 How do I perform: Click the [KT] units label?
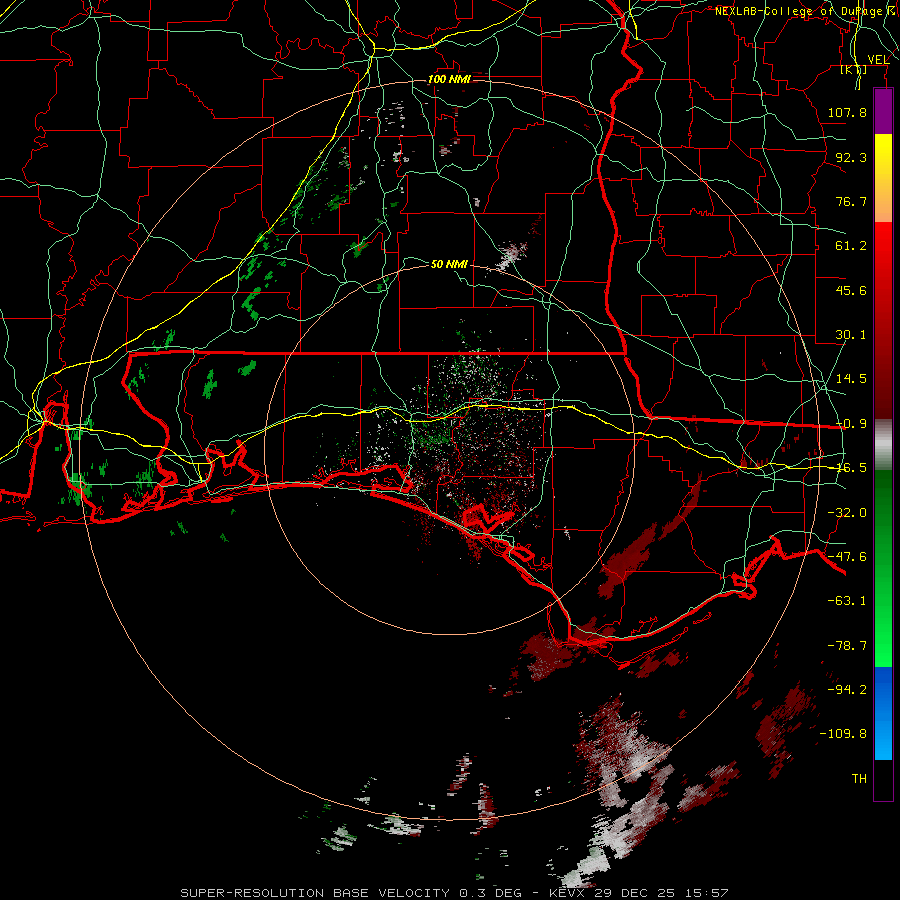click(x=854, y=69)
